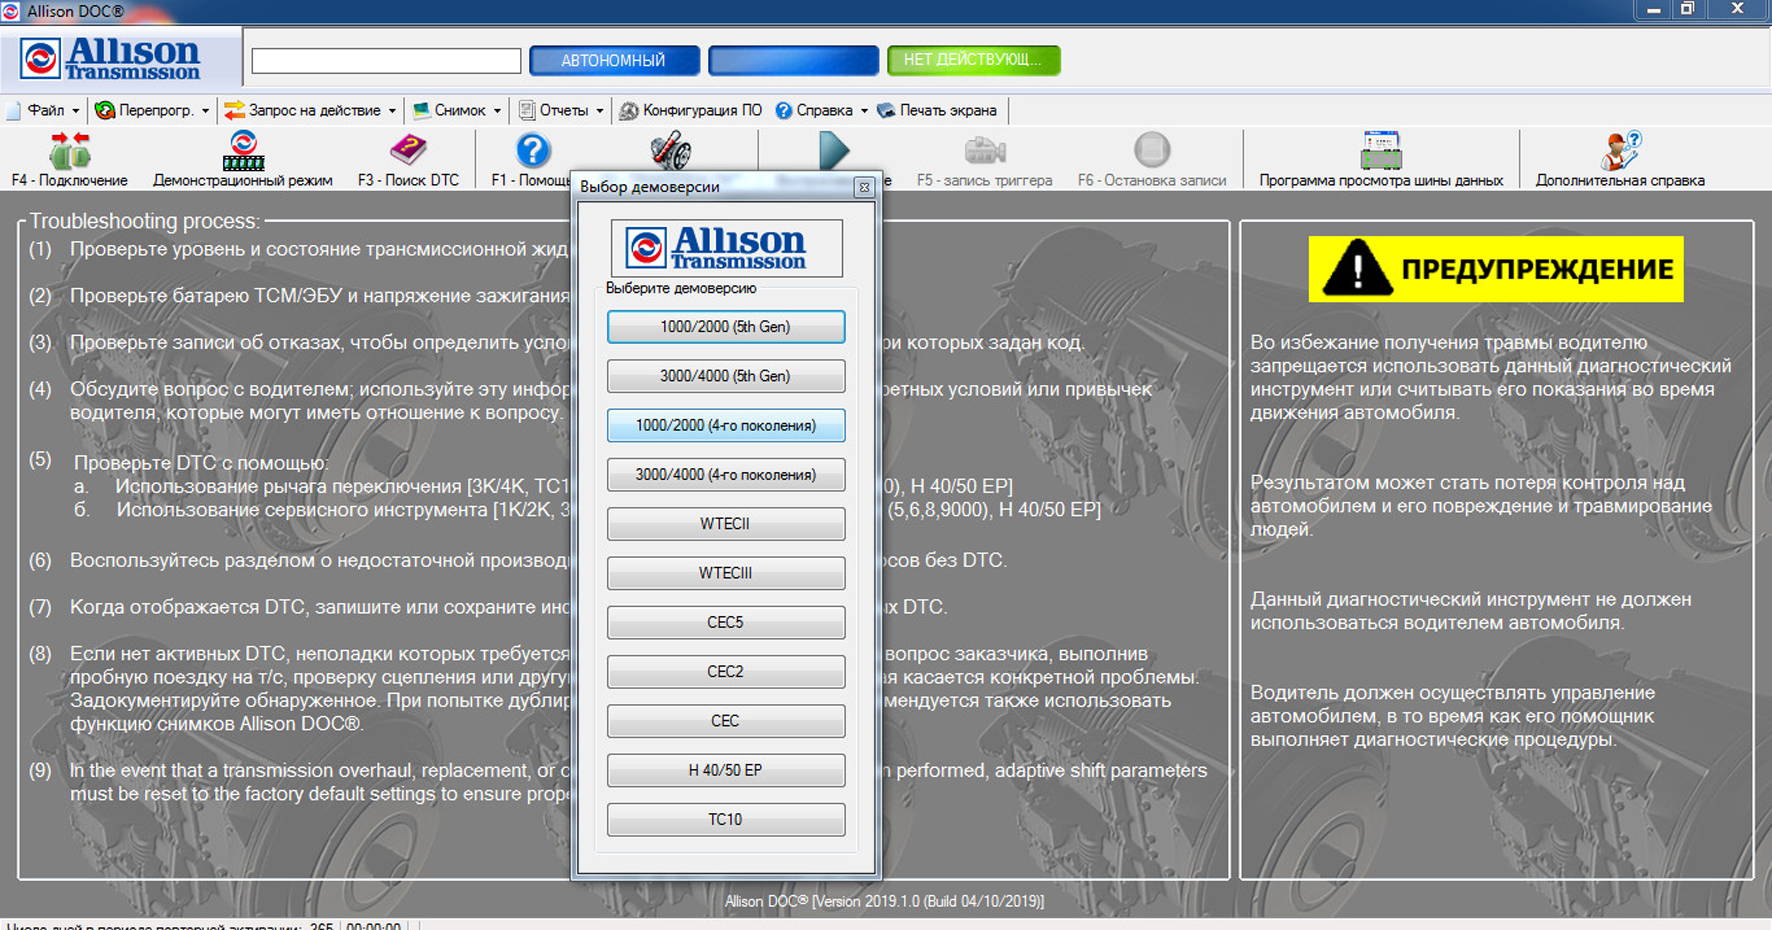Viewport: 1772px width, 930px height.
Task: Choose the WTECIII demo button
Action: [x=725, y=573]
